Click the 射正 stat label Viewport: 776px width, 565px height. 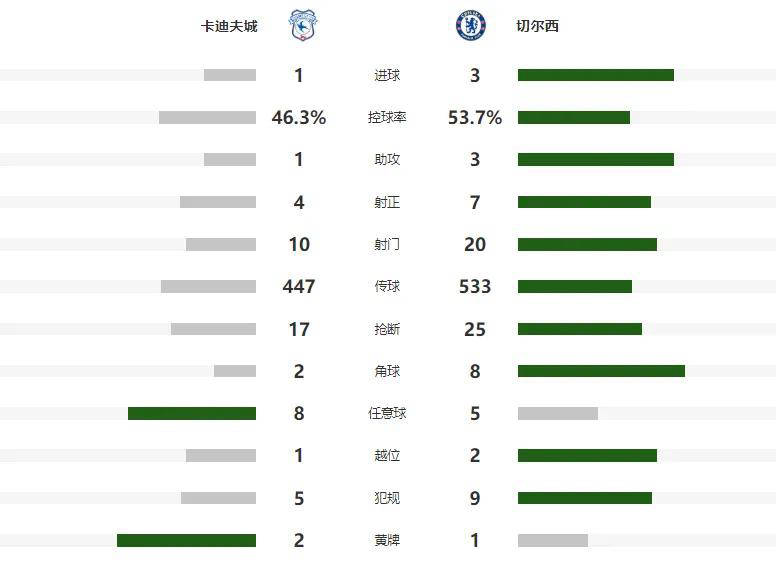click(x=387, y=202)
